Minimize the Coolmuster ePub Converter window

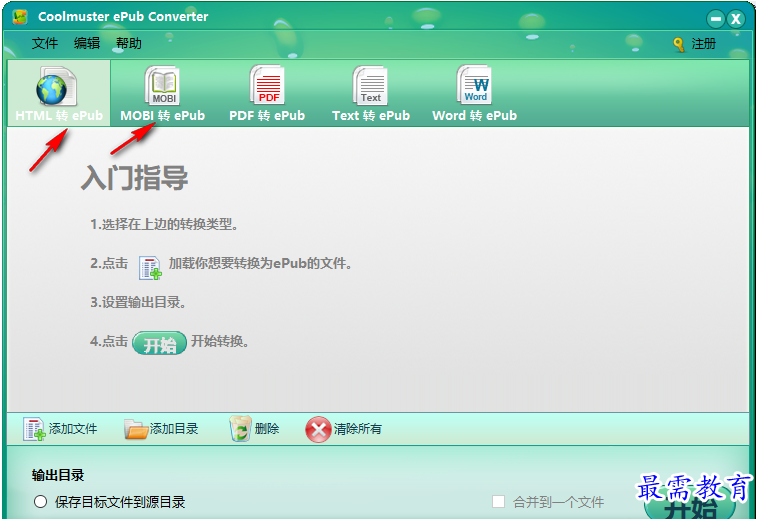coord(715,19)
